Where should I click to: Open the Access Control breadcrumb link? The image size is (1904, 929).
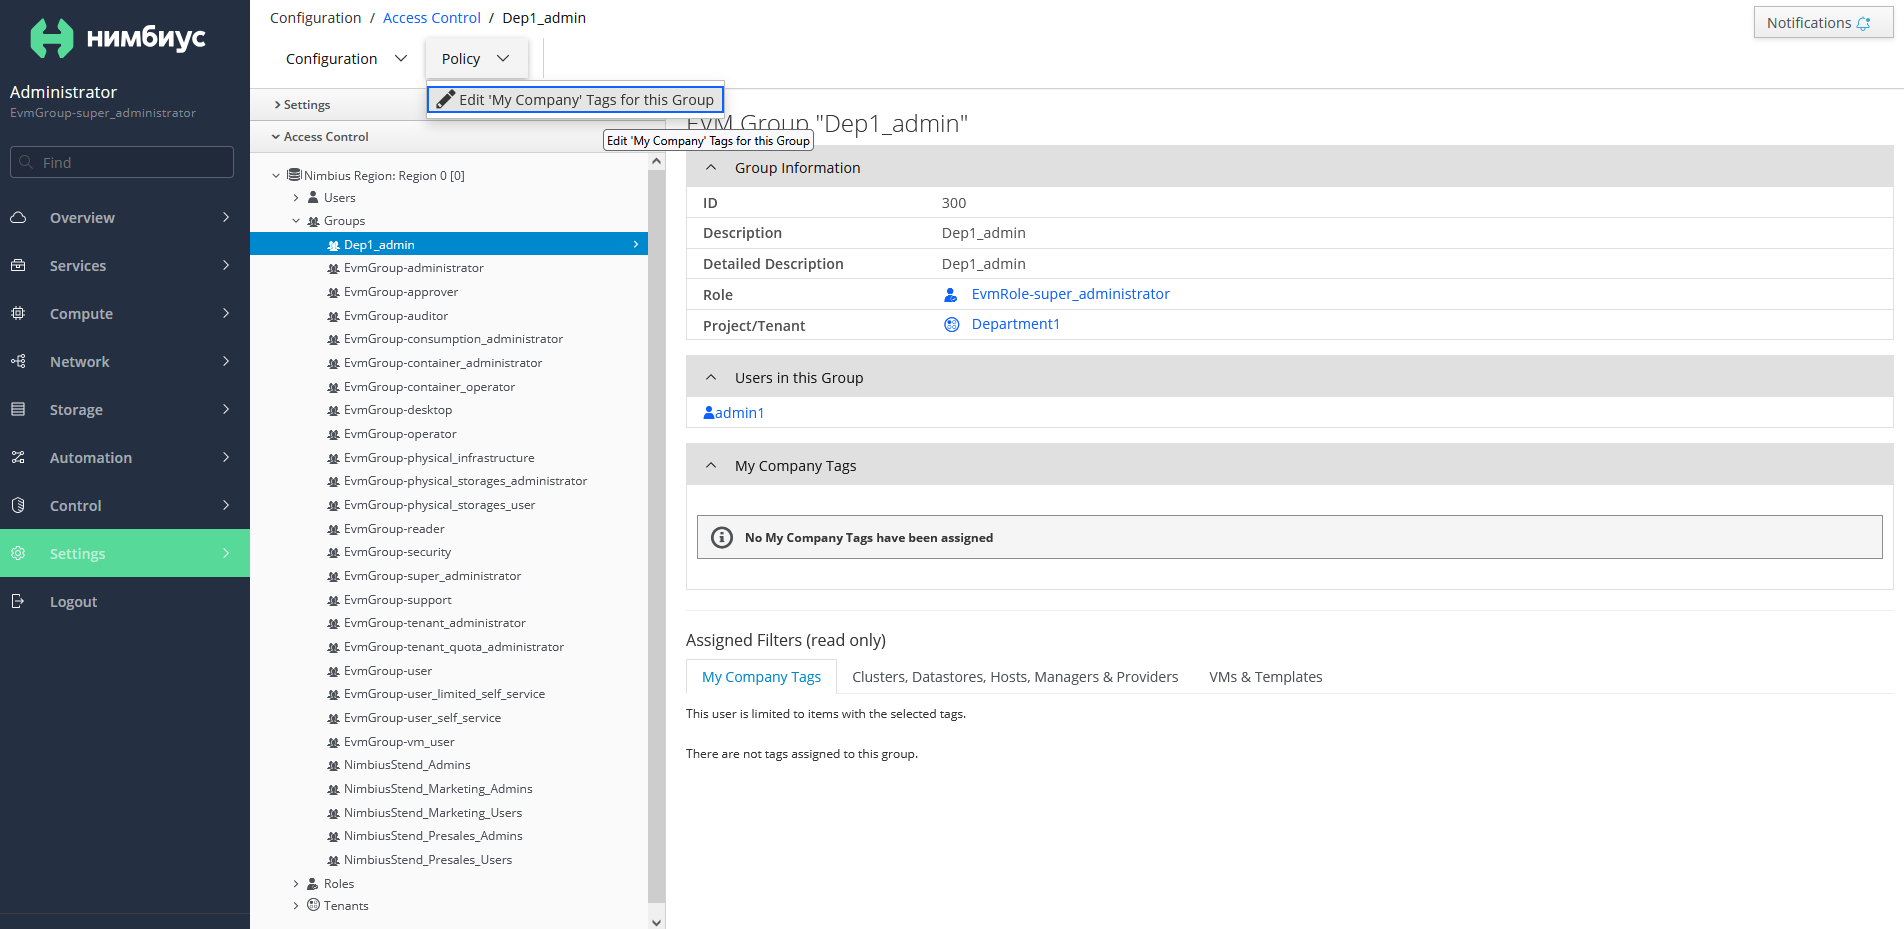click(x=432, y=18)
